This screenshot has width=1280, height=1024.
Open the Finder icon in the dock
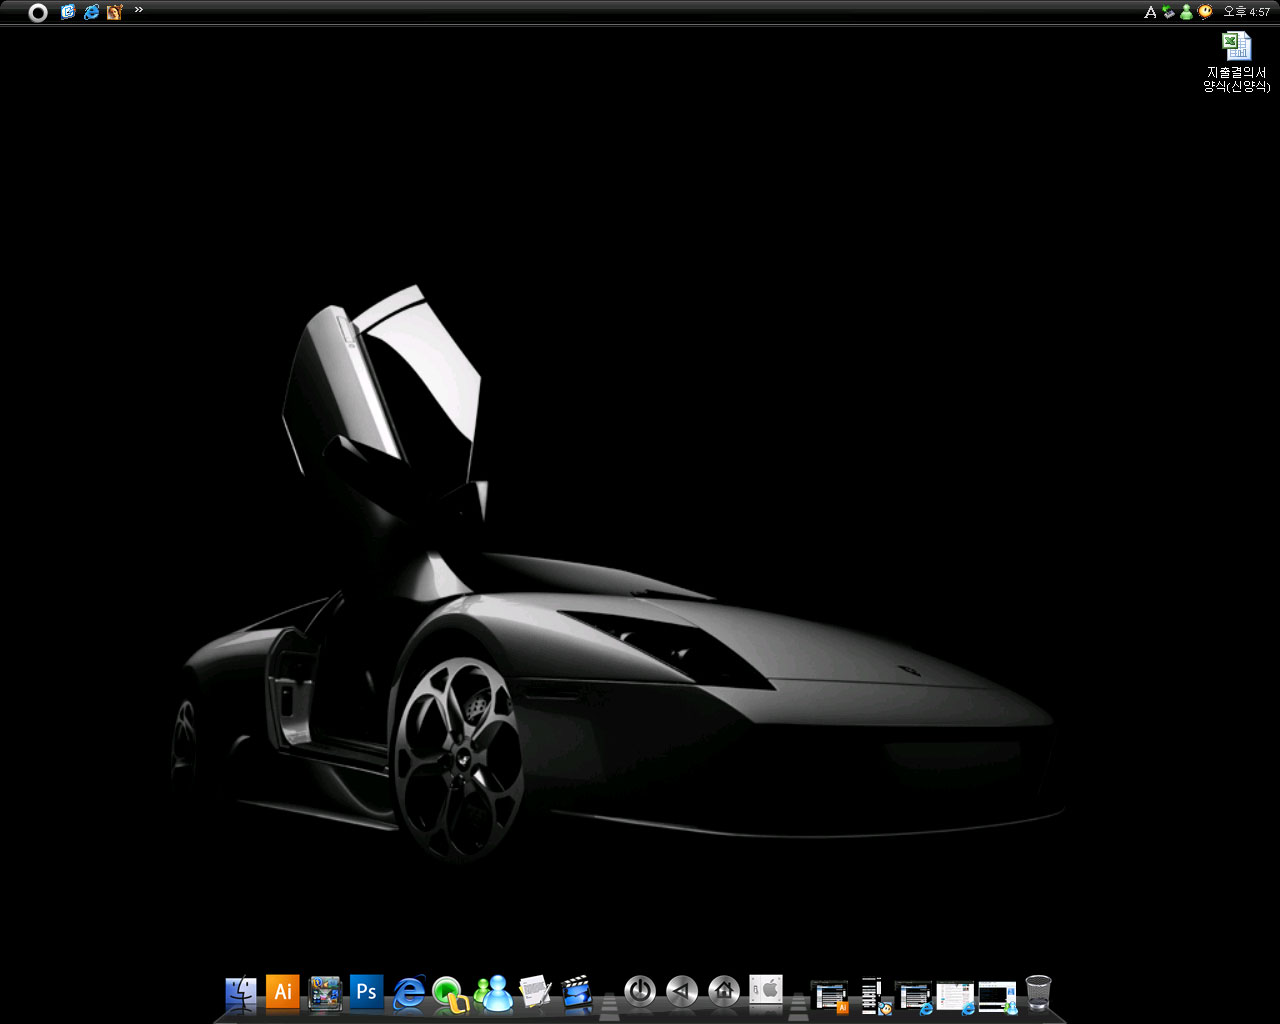[x=240, y=992]
